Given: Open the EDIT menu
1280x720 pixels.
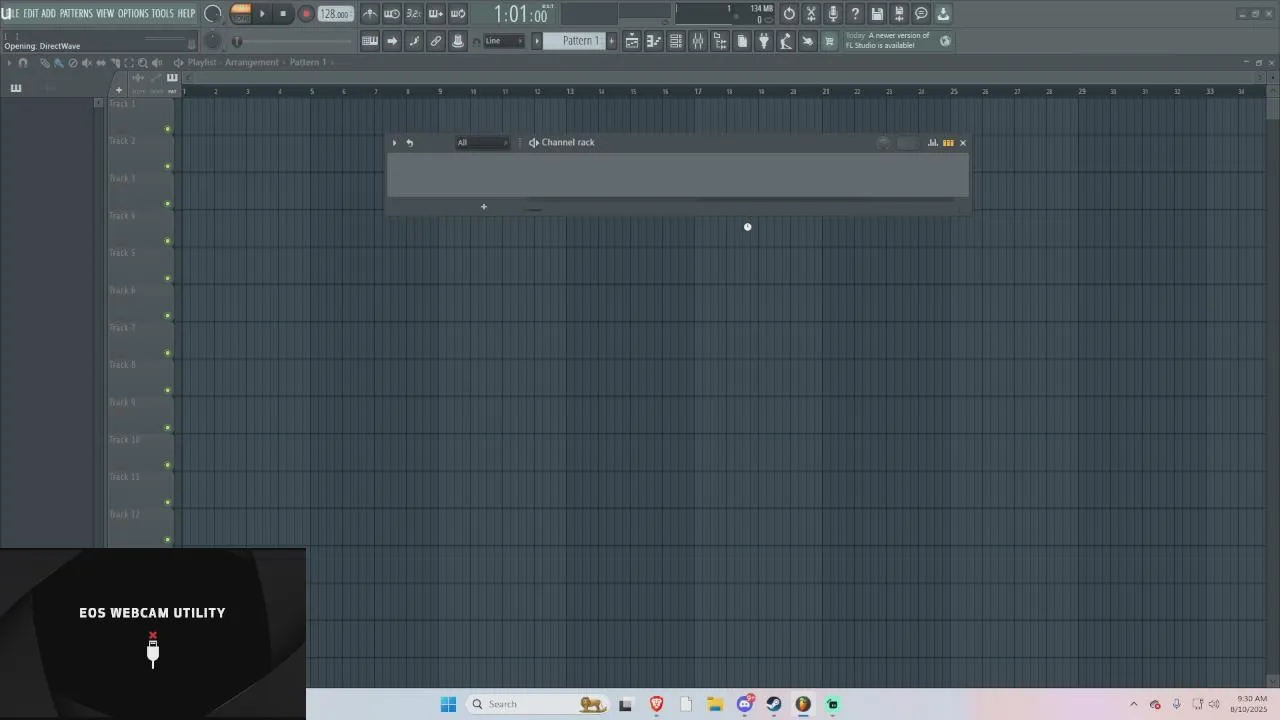Looking at the screenshot, I should pyautogui.click(x=31, y=14).
